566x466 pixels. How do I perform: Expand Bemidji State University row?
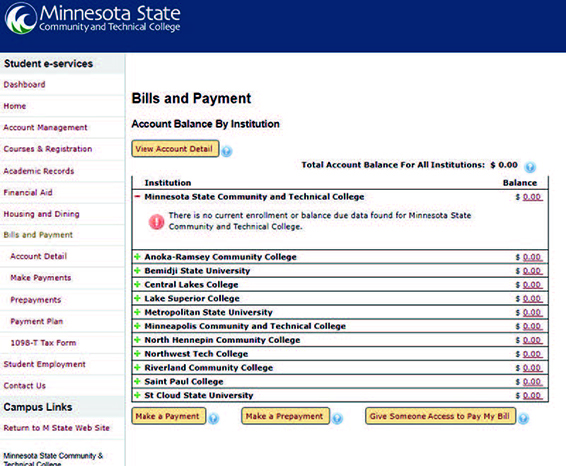[x=137, y=270]
